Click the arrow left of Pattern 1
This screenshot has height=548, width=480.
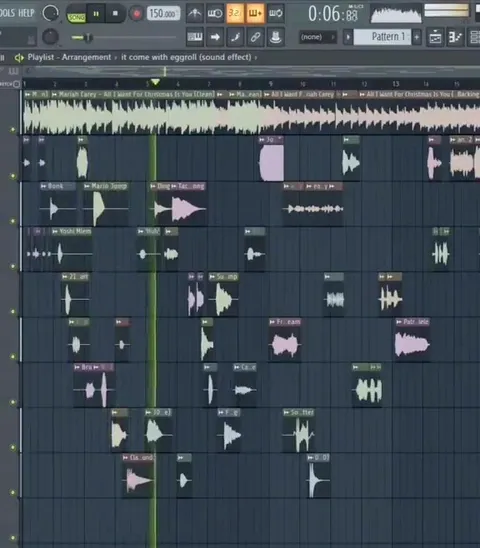(348, 37)
